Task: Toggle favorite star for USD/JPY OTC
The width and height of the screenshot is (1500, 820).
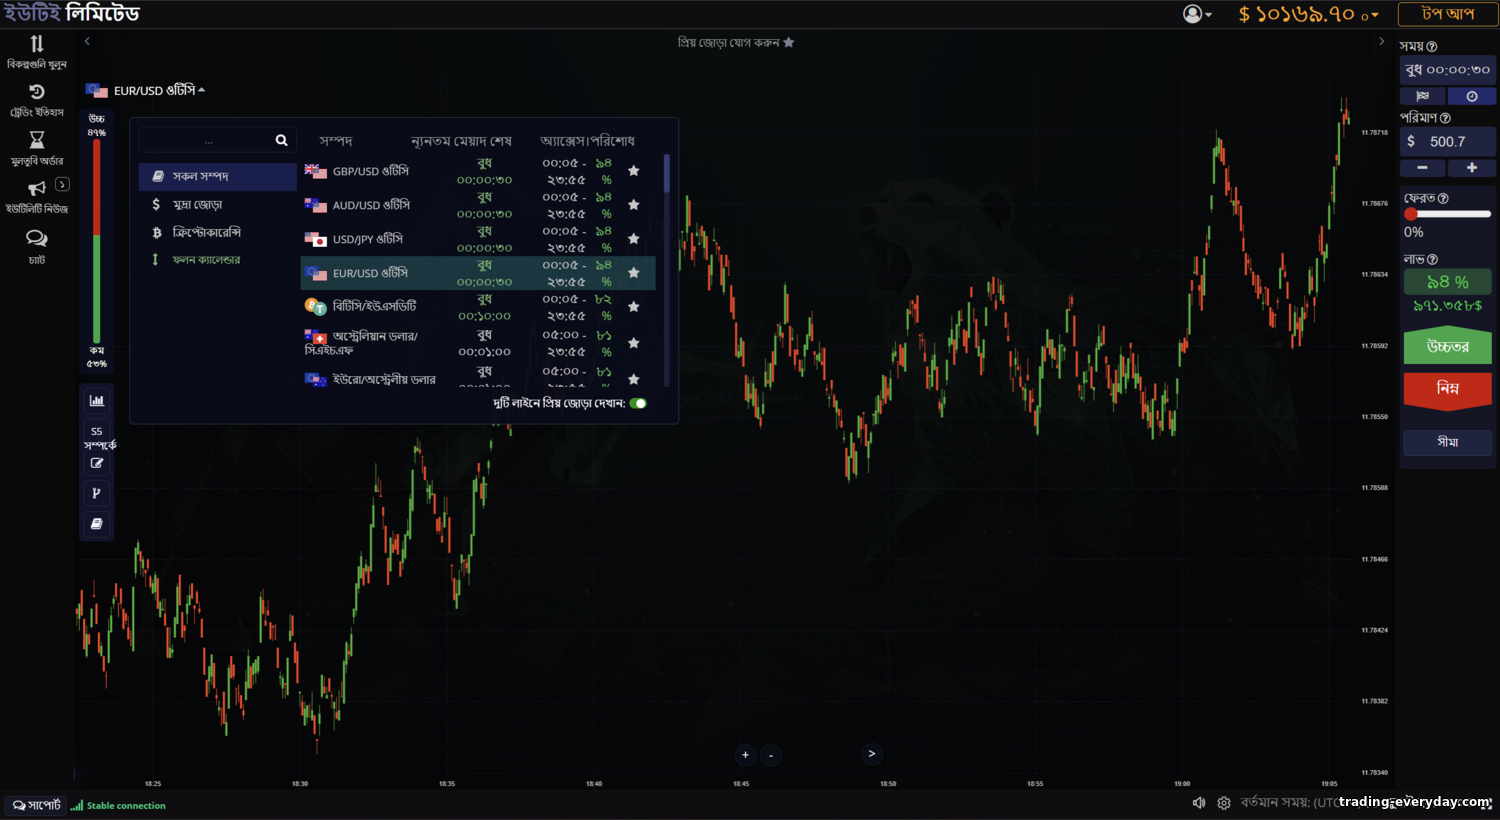Action: [634, 239]
